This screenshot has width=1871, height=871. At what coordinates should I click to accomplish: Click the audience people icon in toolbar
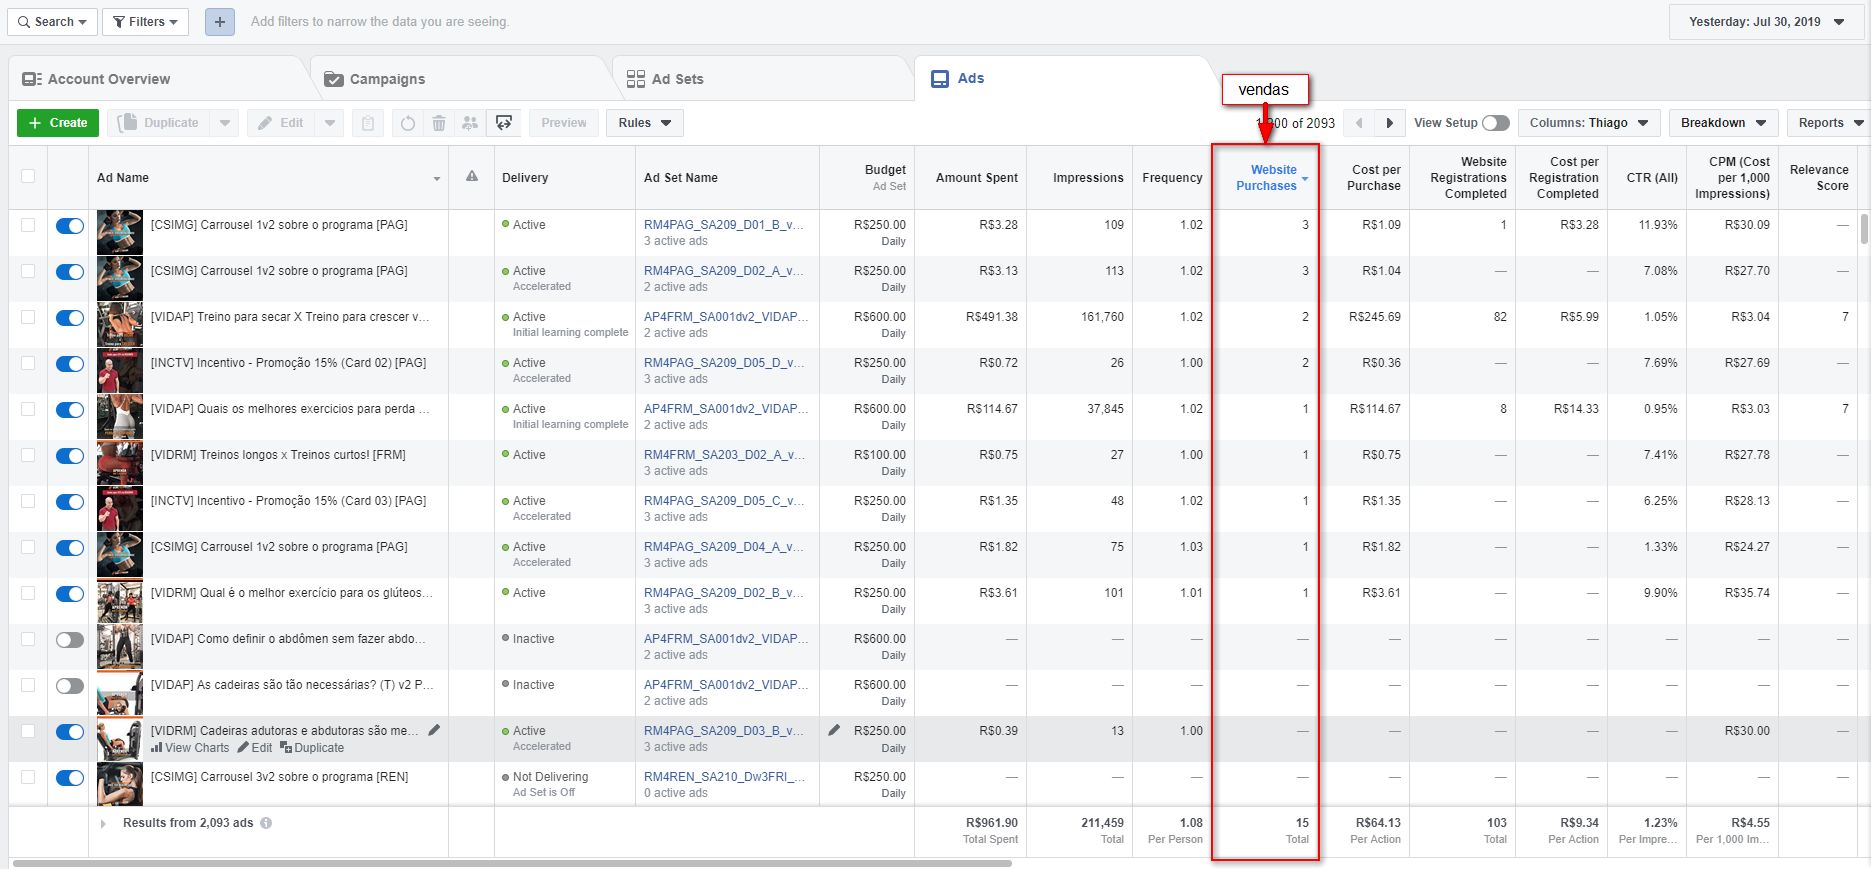[x=470, y=123]
